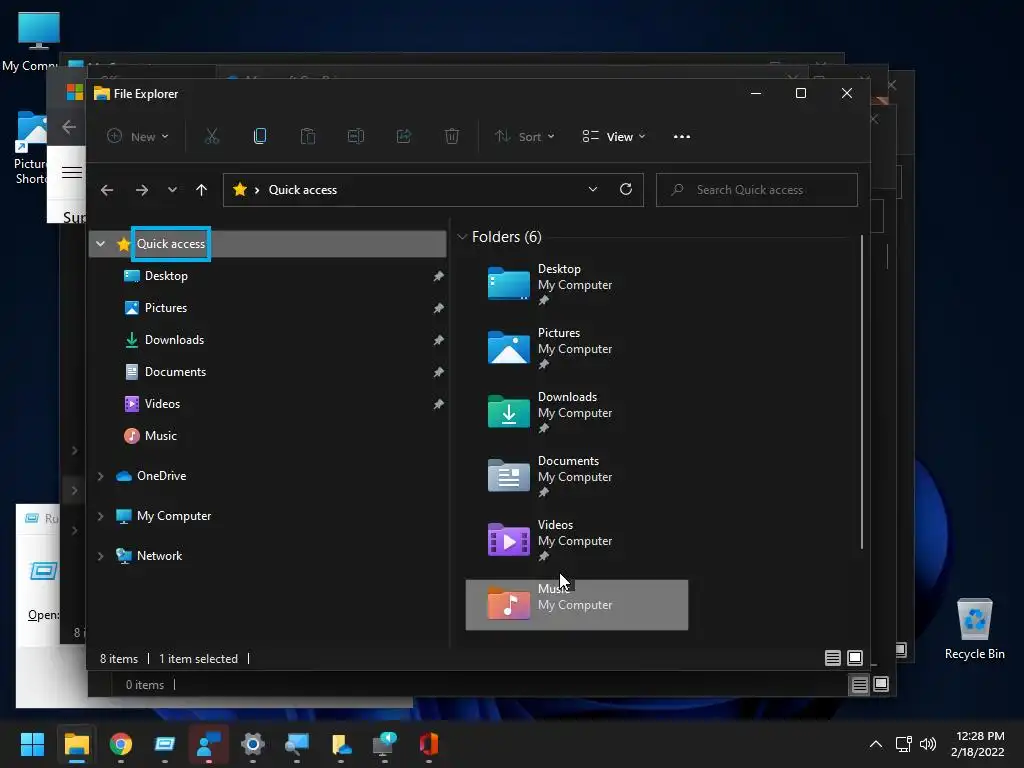Viewport: 1024px width, 768px height.
Task: Expand the Network tree node
Action: (101, 556)
